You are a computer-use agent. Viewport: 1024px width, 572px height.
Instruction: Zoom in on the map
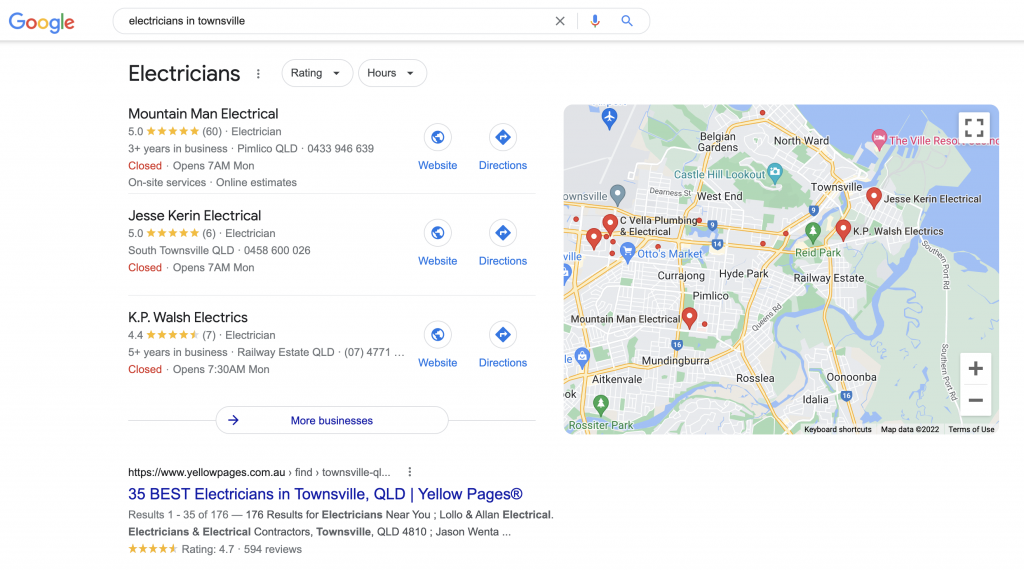point(975,368)
